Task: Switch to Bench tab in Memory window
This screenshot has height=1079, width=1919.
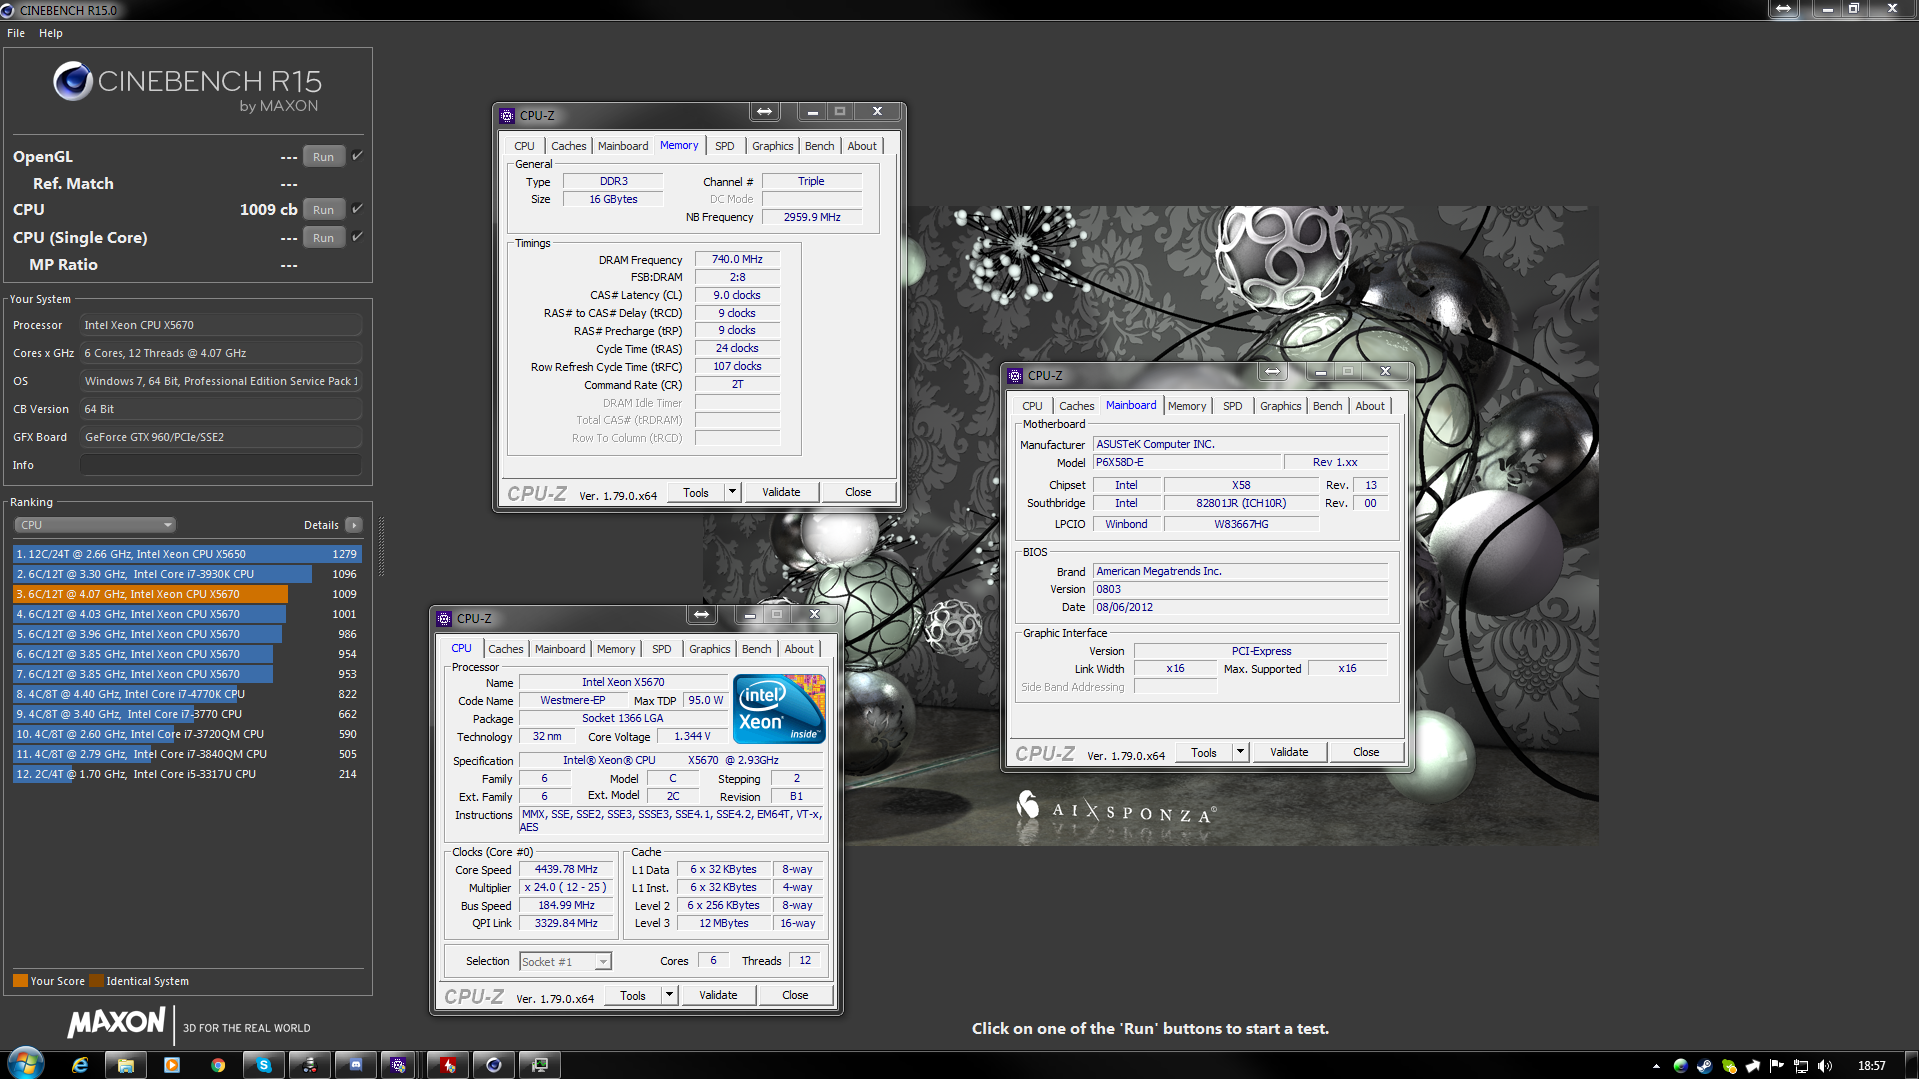Action: click(x=820, y=146)
